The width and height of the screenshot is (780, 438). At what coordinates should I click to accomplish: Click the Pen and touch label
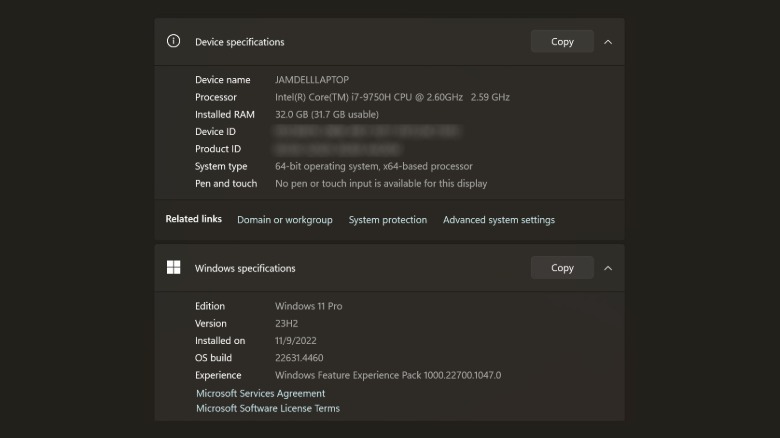pos(226,184)
